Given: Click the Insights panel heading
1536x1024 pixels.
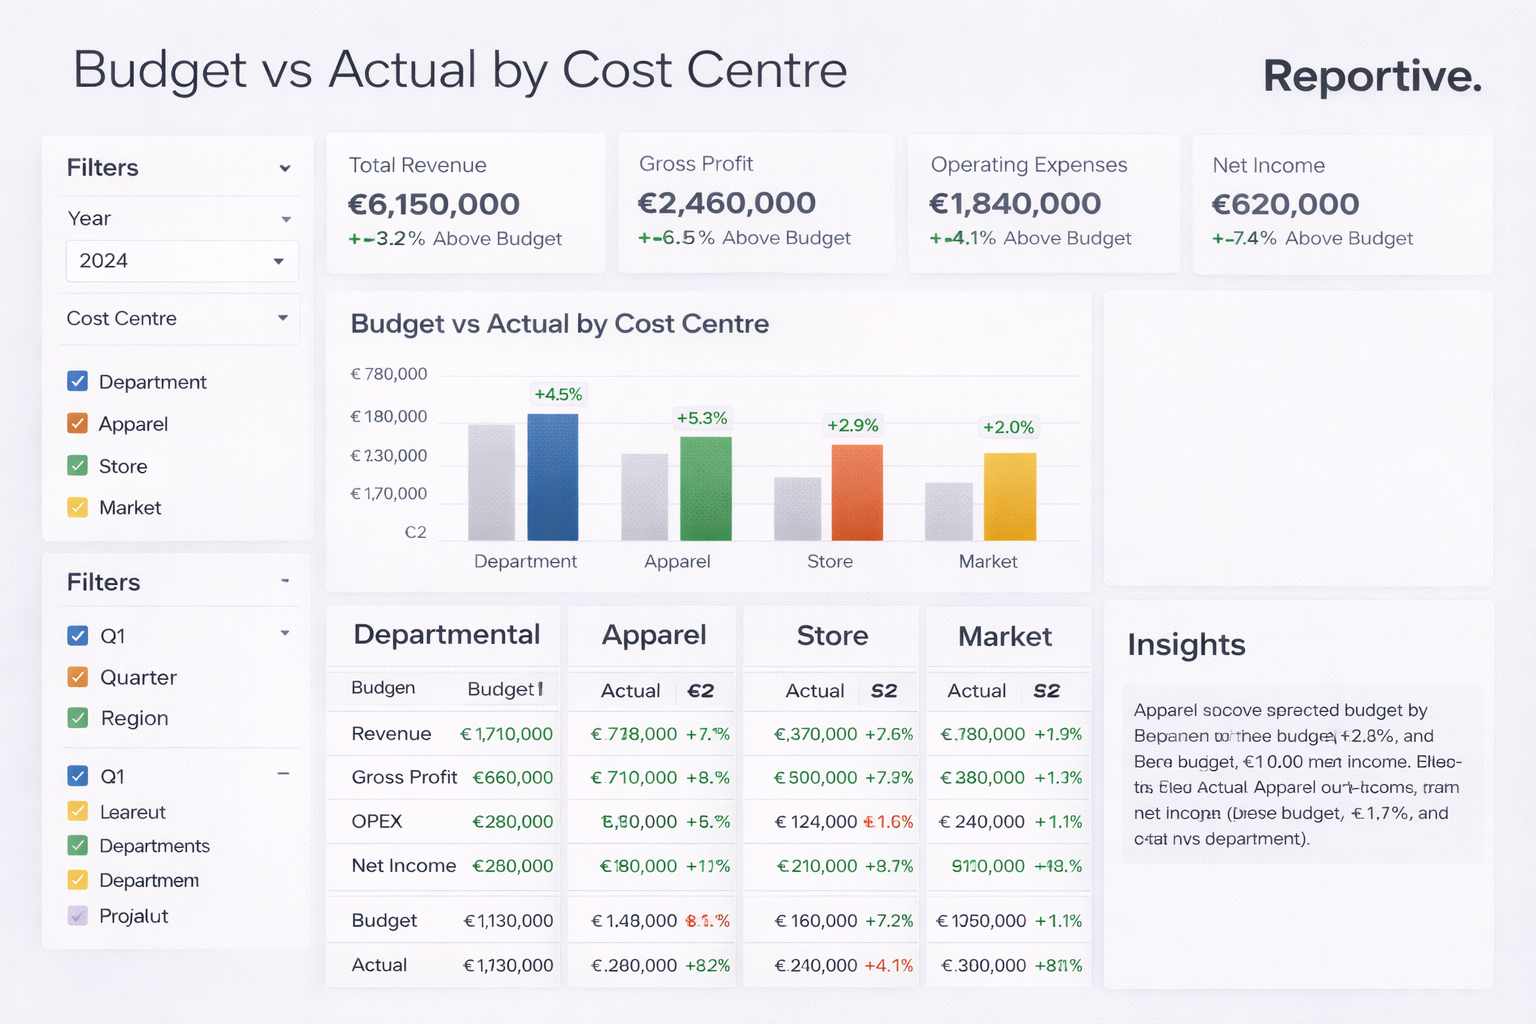Looking at the screenshot, I should coord(1186,645).
